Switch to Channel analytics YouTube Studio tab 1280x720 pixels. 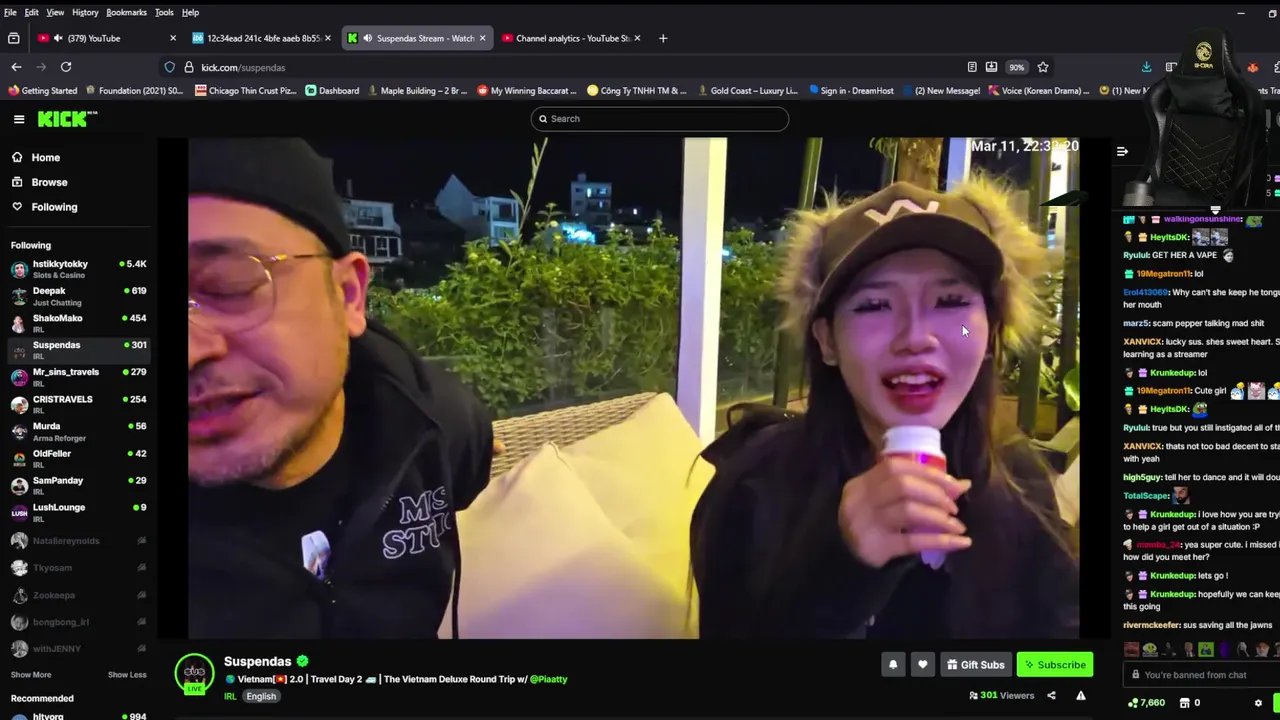click(572, 38)
